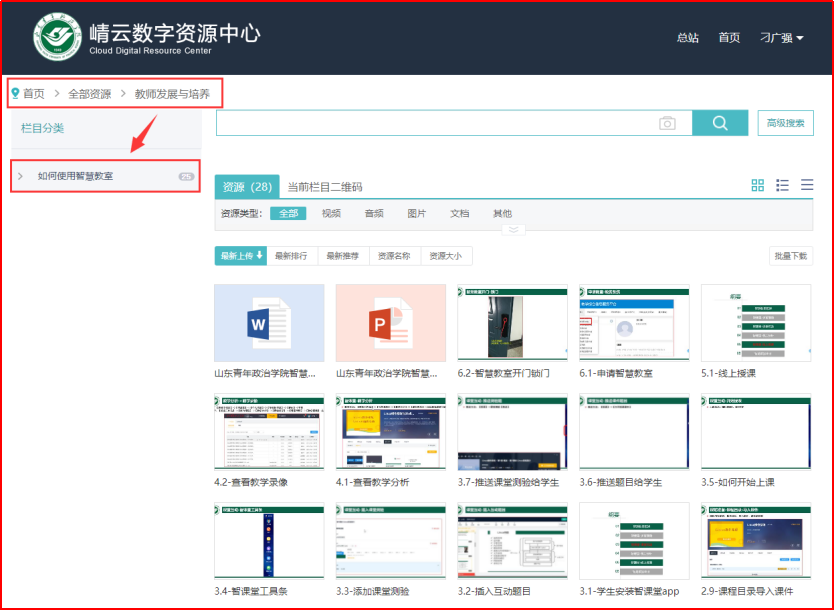Screen dimensions: 835x611
Task: Switch to grid thumbnail view
Action: (x=758, y=186)
